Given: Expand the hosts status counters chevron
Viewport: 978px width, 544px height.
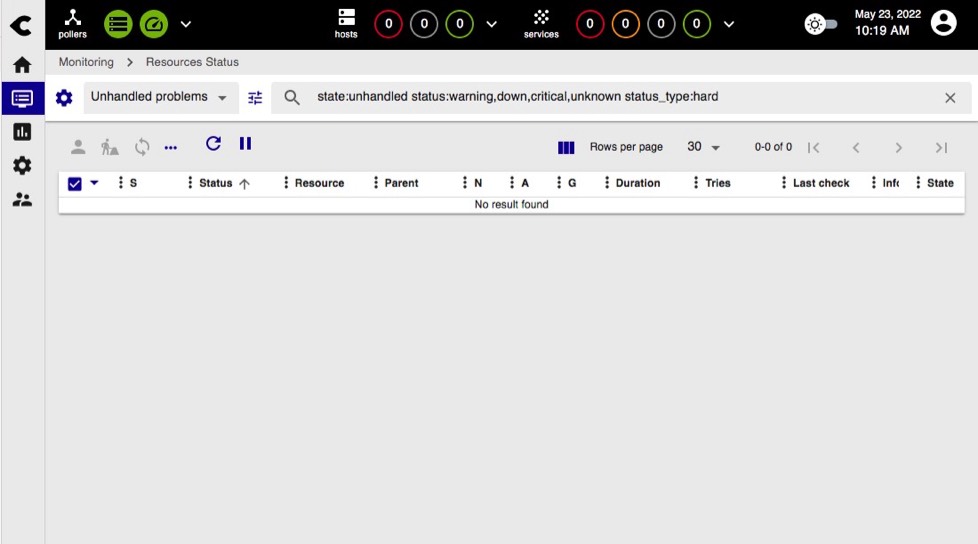Looking at the screenshot, I should [x=490, y=24].
